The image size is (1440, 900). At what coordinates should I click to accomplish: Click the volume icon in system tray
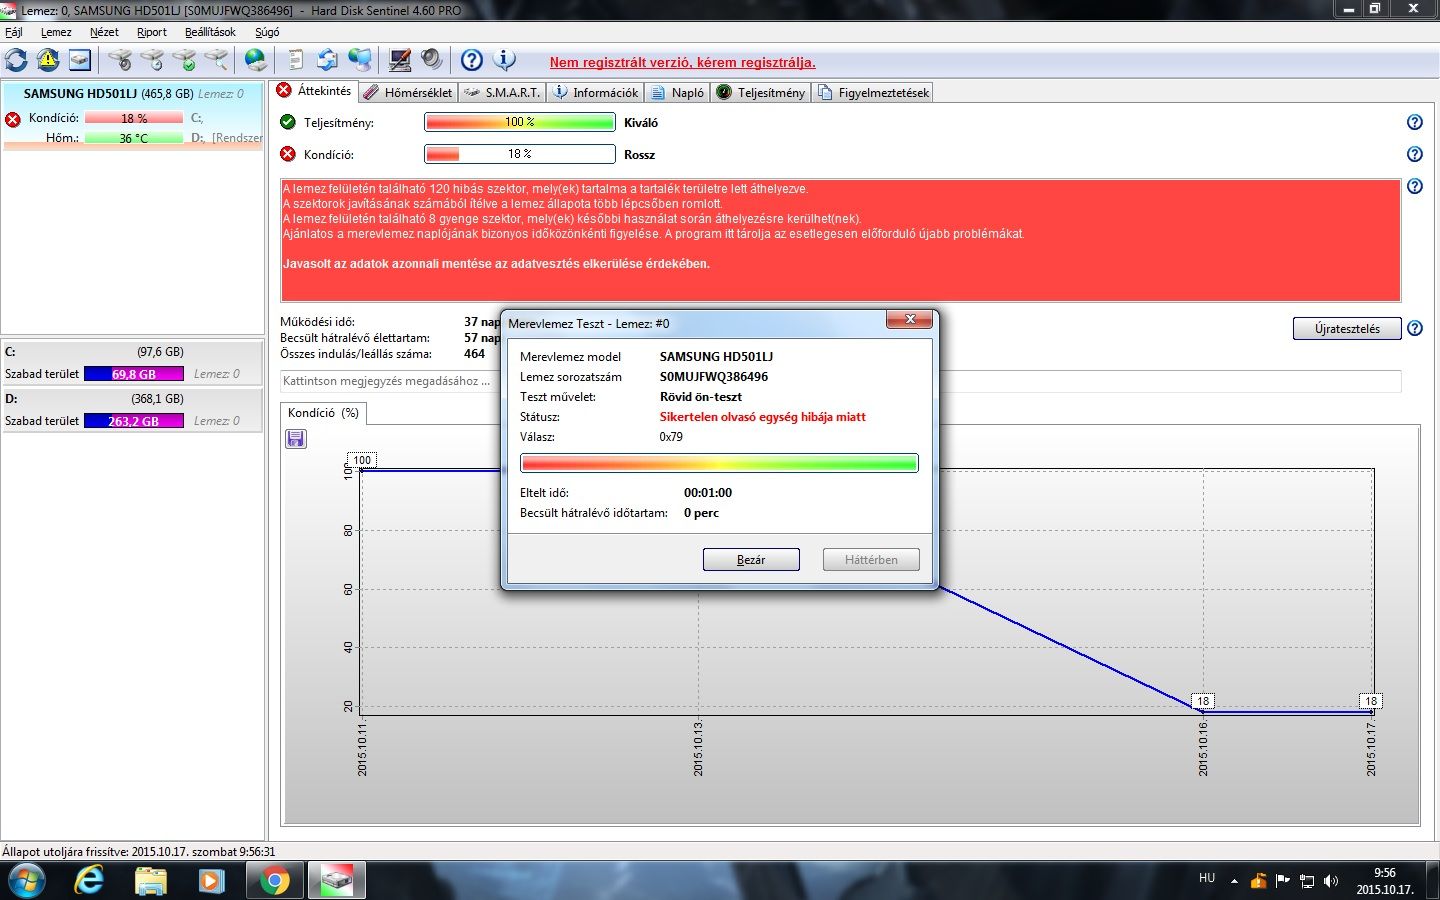coord(1331,881)
